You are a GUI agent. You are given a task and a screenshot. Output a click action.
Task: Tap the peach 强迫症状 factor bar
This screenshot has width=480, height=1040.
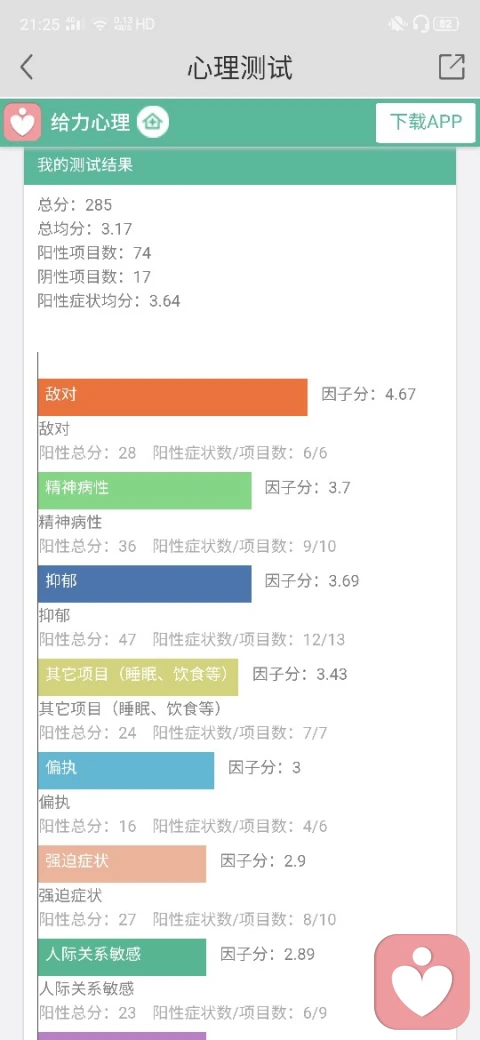click(x=122, y=864)
